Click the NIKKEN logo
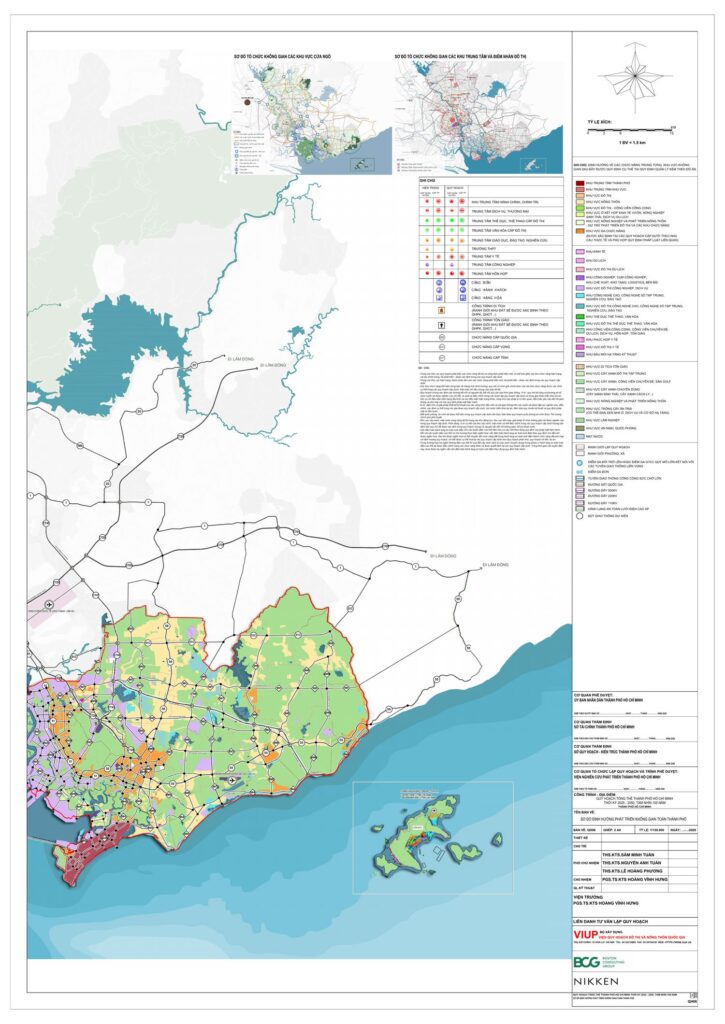This screenshot has width=725, height=1024. pos(596,982)
